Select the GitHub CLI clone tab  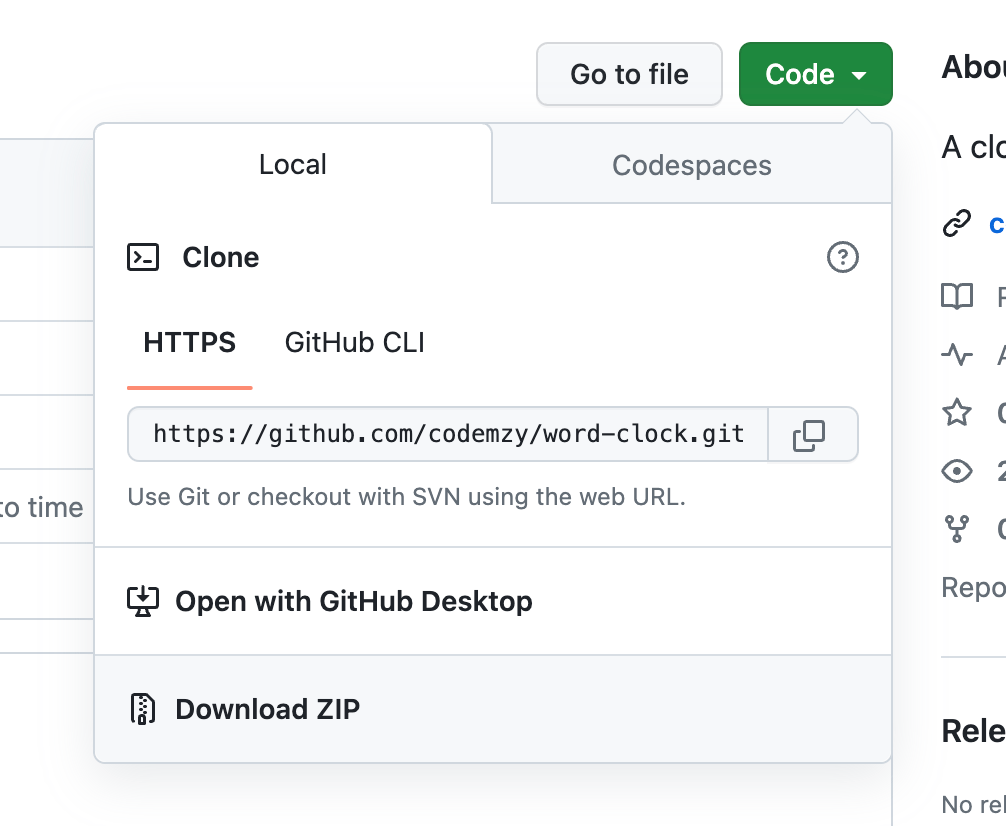pos(355,343)
